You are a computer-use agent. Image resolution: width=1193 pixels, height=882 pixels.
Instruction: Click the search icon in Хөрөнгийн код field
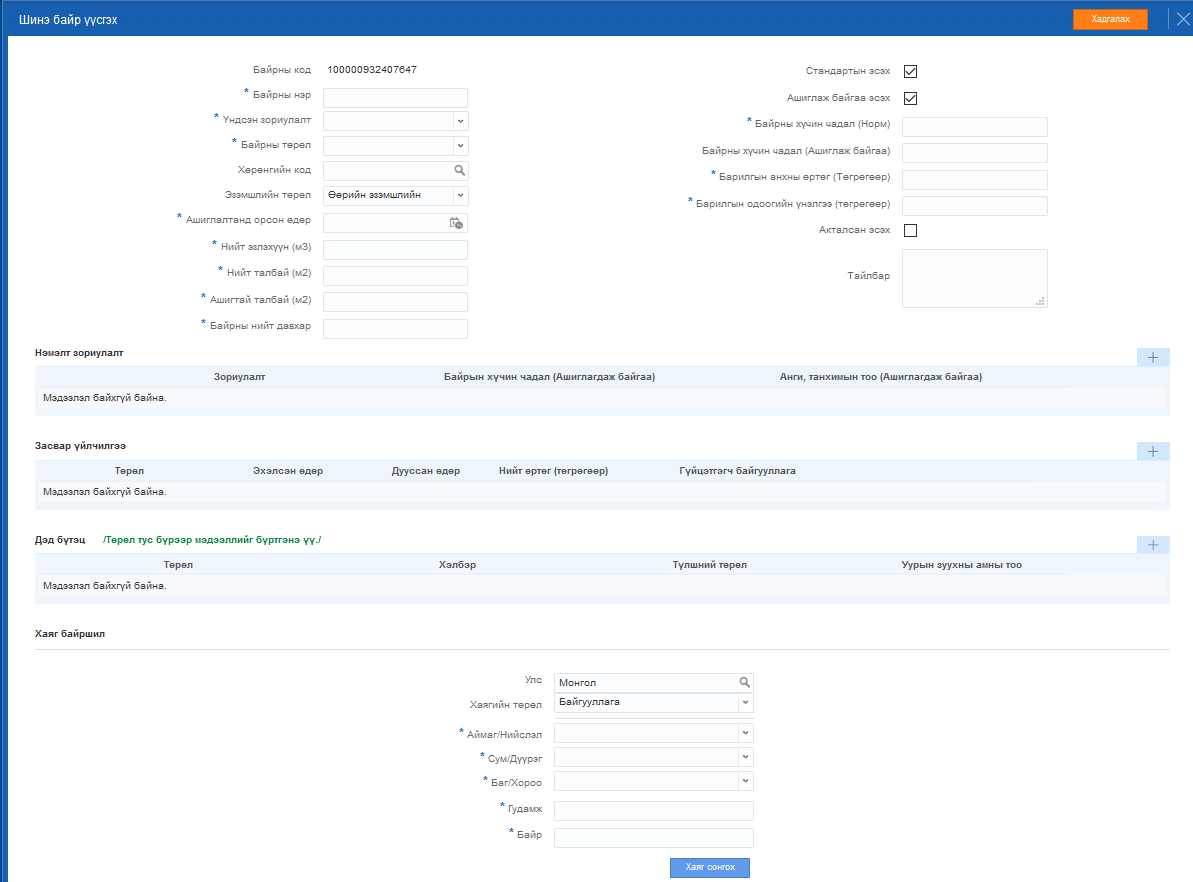click(460, 170)
